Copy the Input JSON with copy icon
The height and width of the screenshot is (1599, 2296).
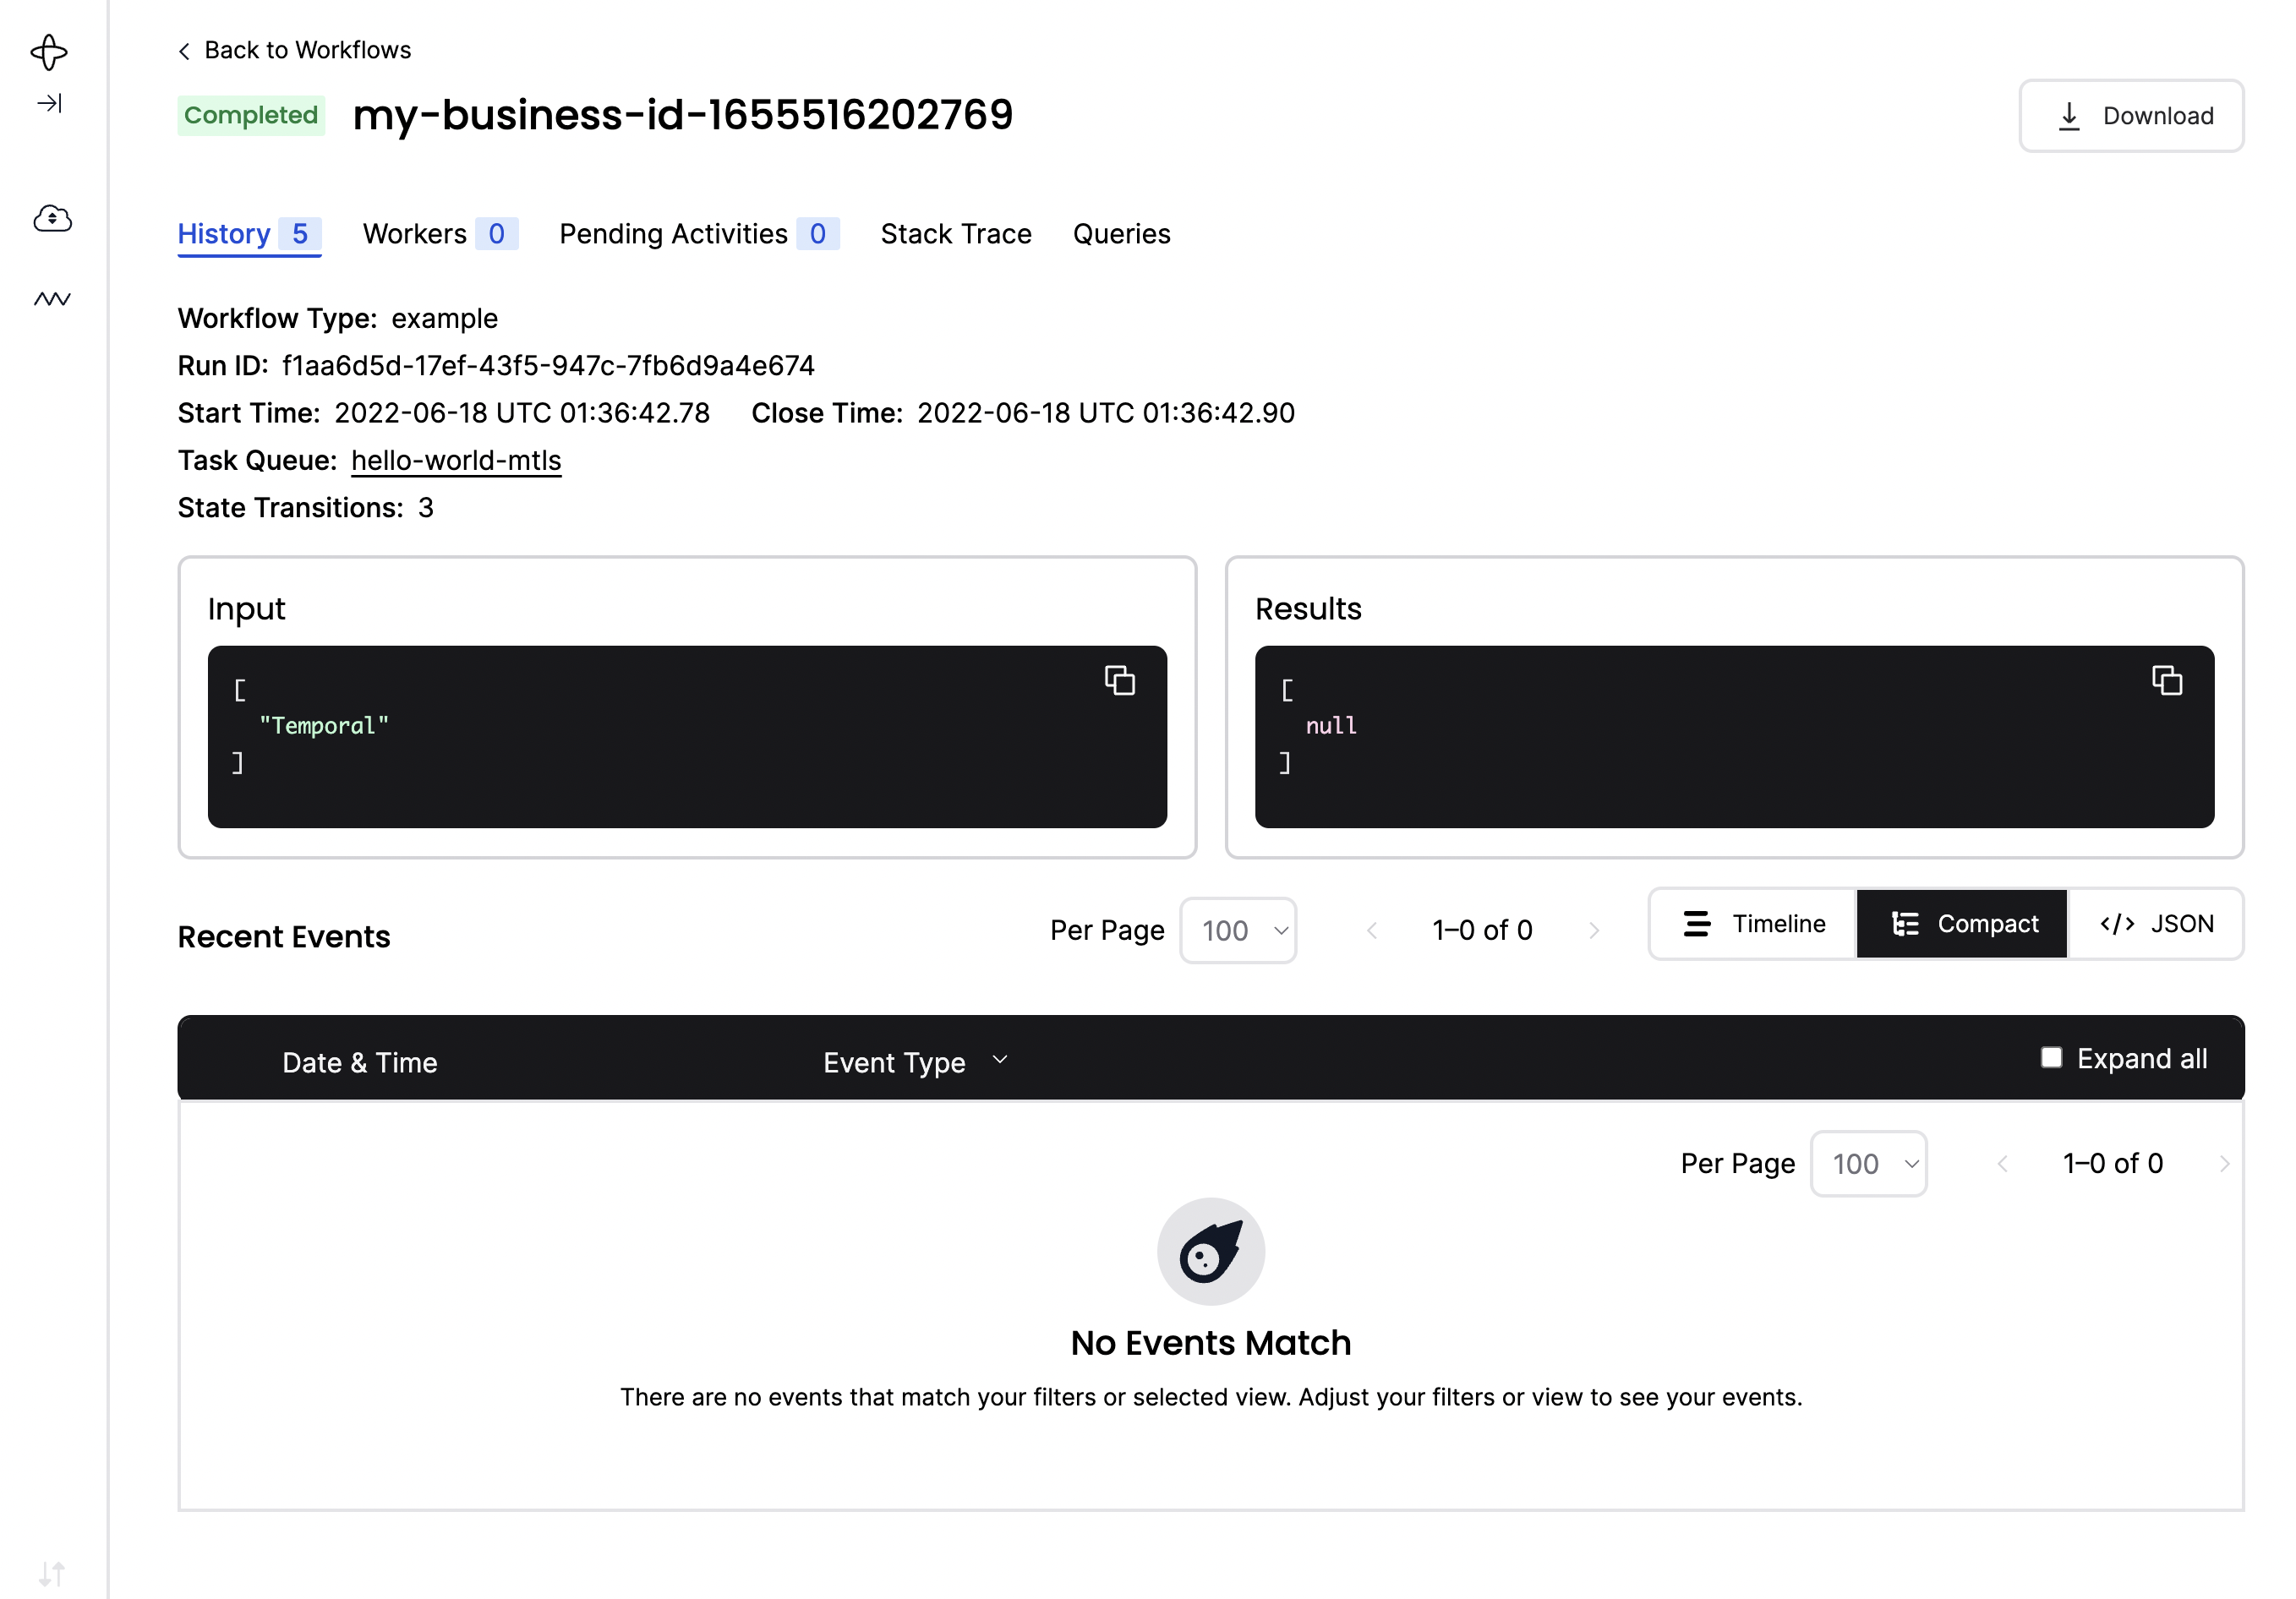pos(1119,681)
